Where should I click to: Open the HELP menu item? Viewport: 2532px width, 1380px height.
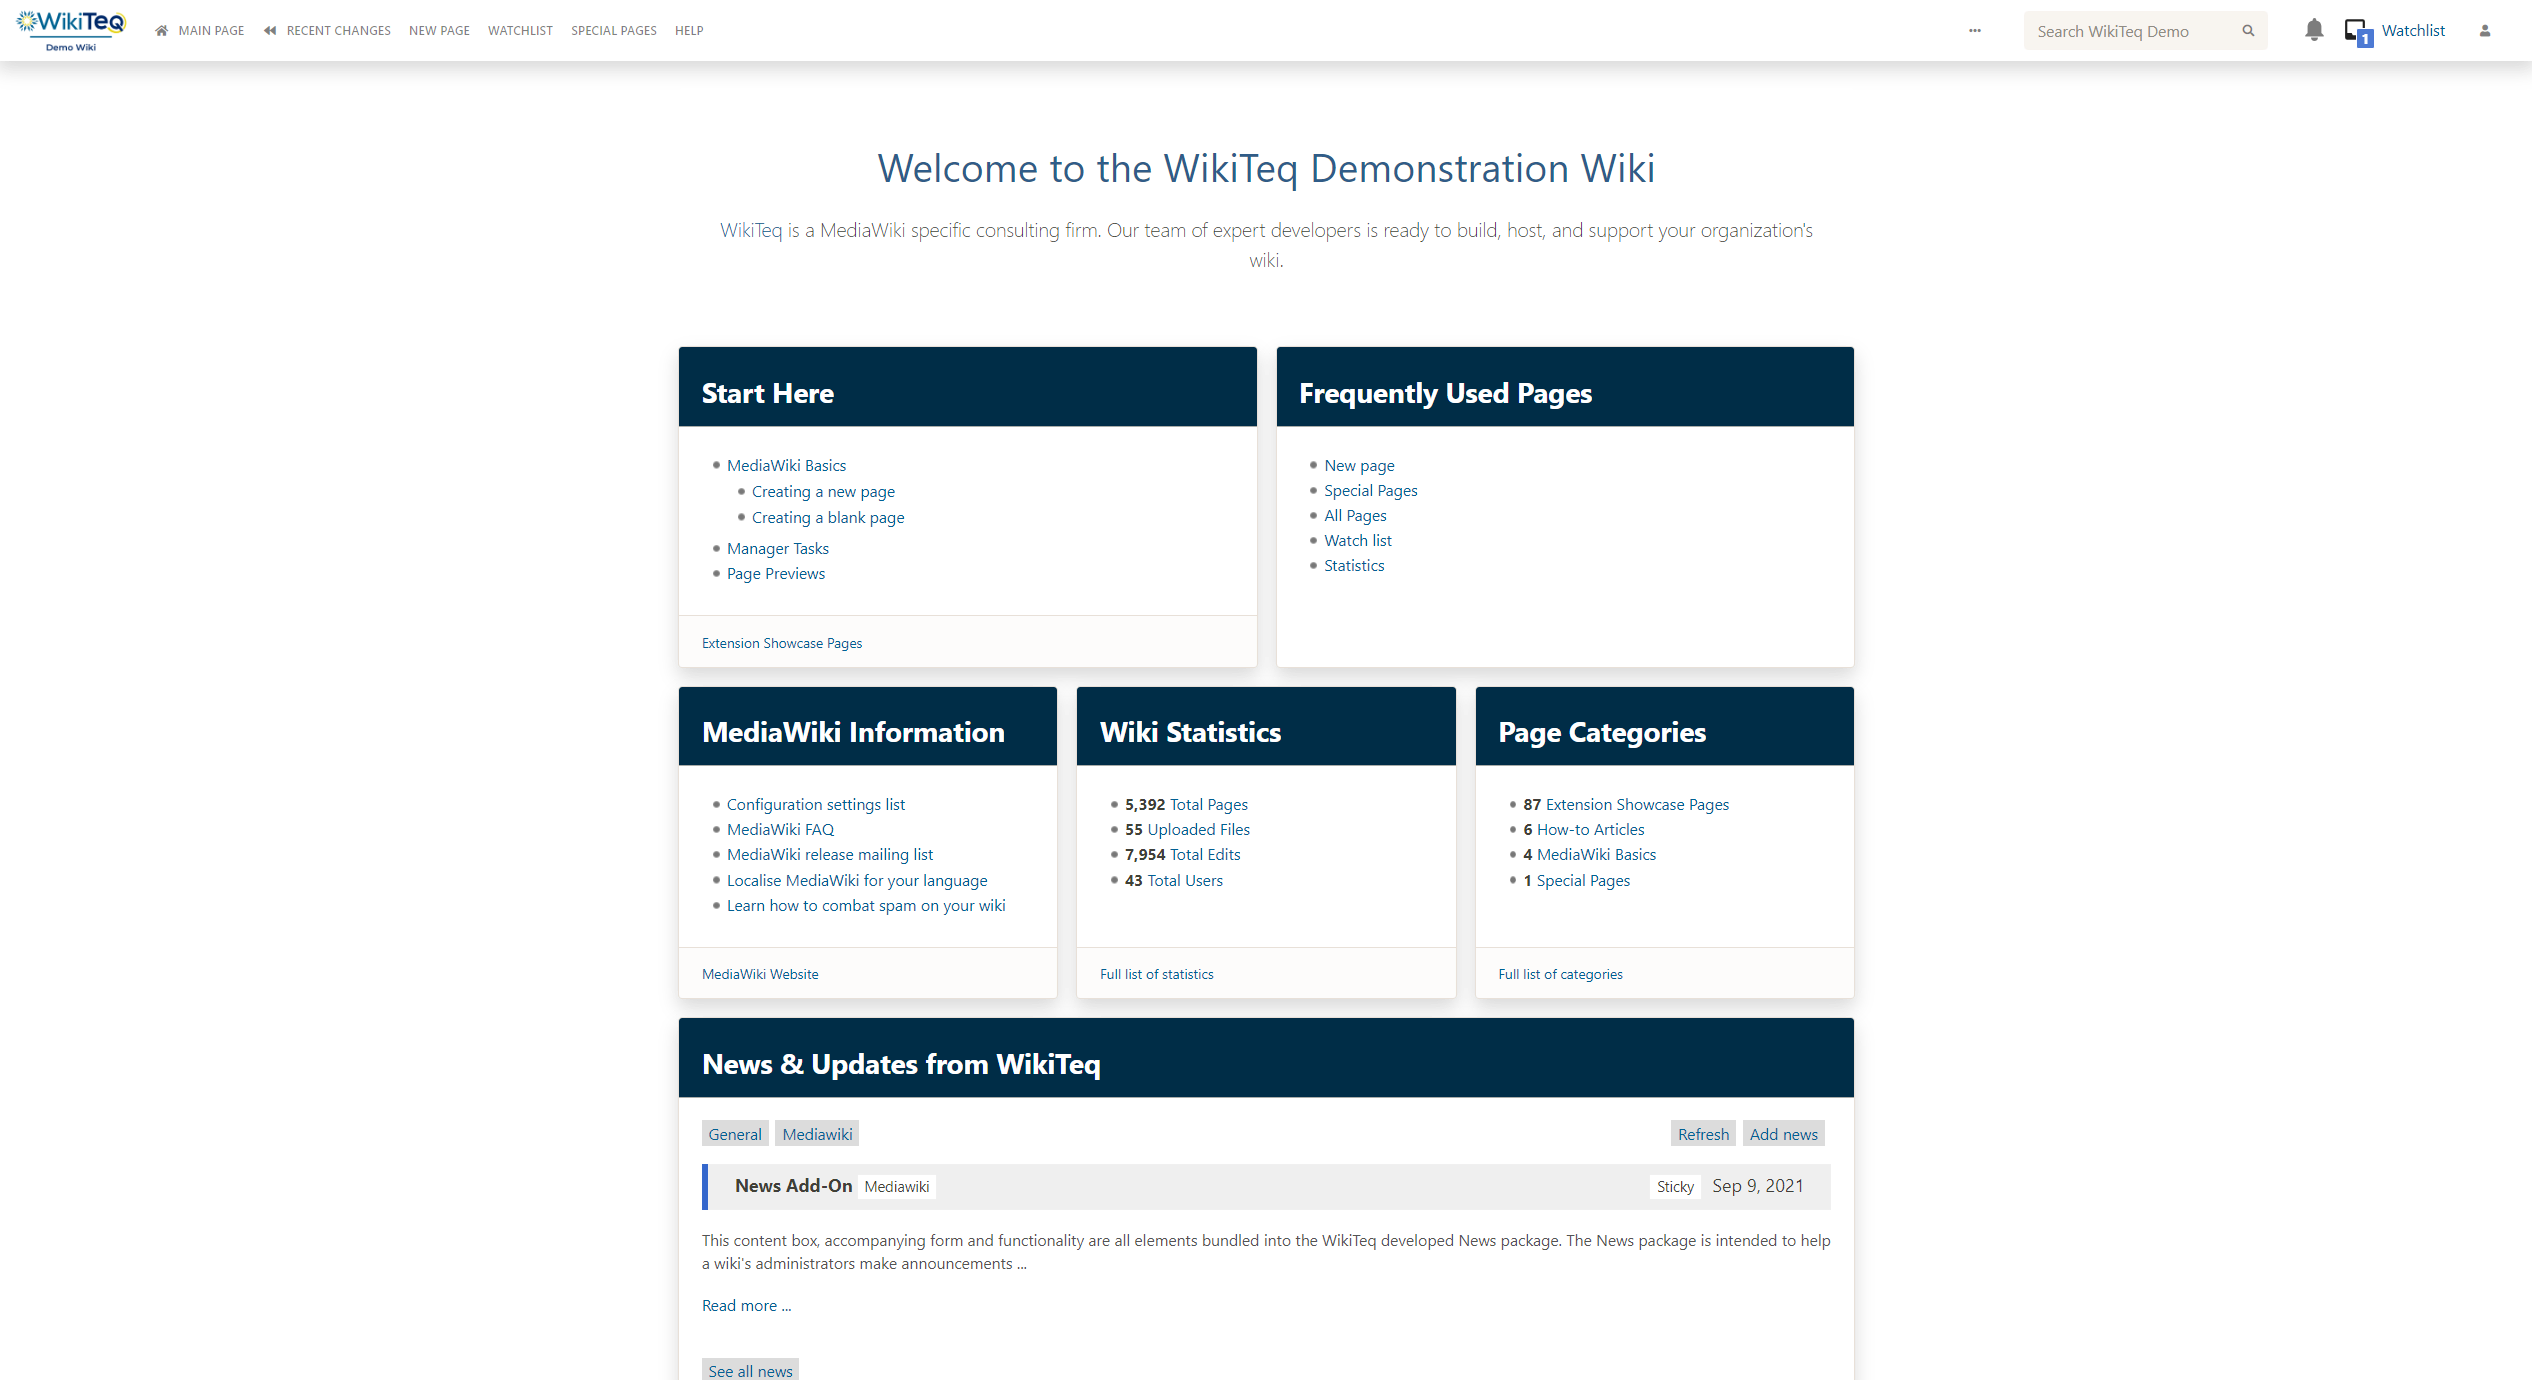(x=688, y=29)
